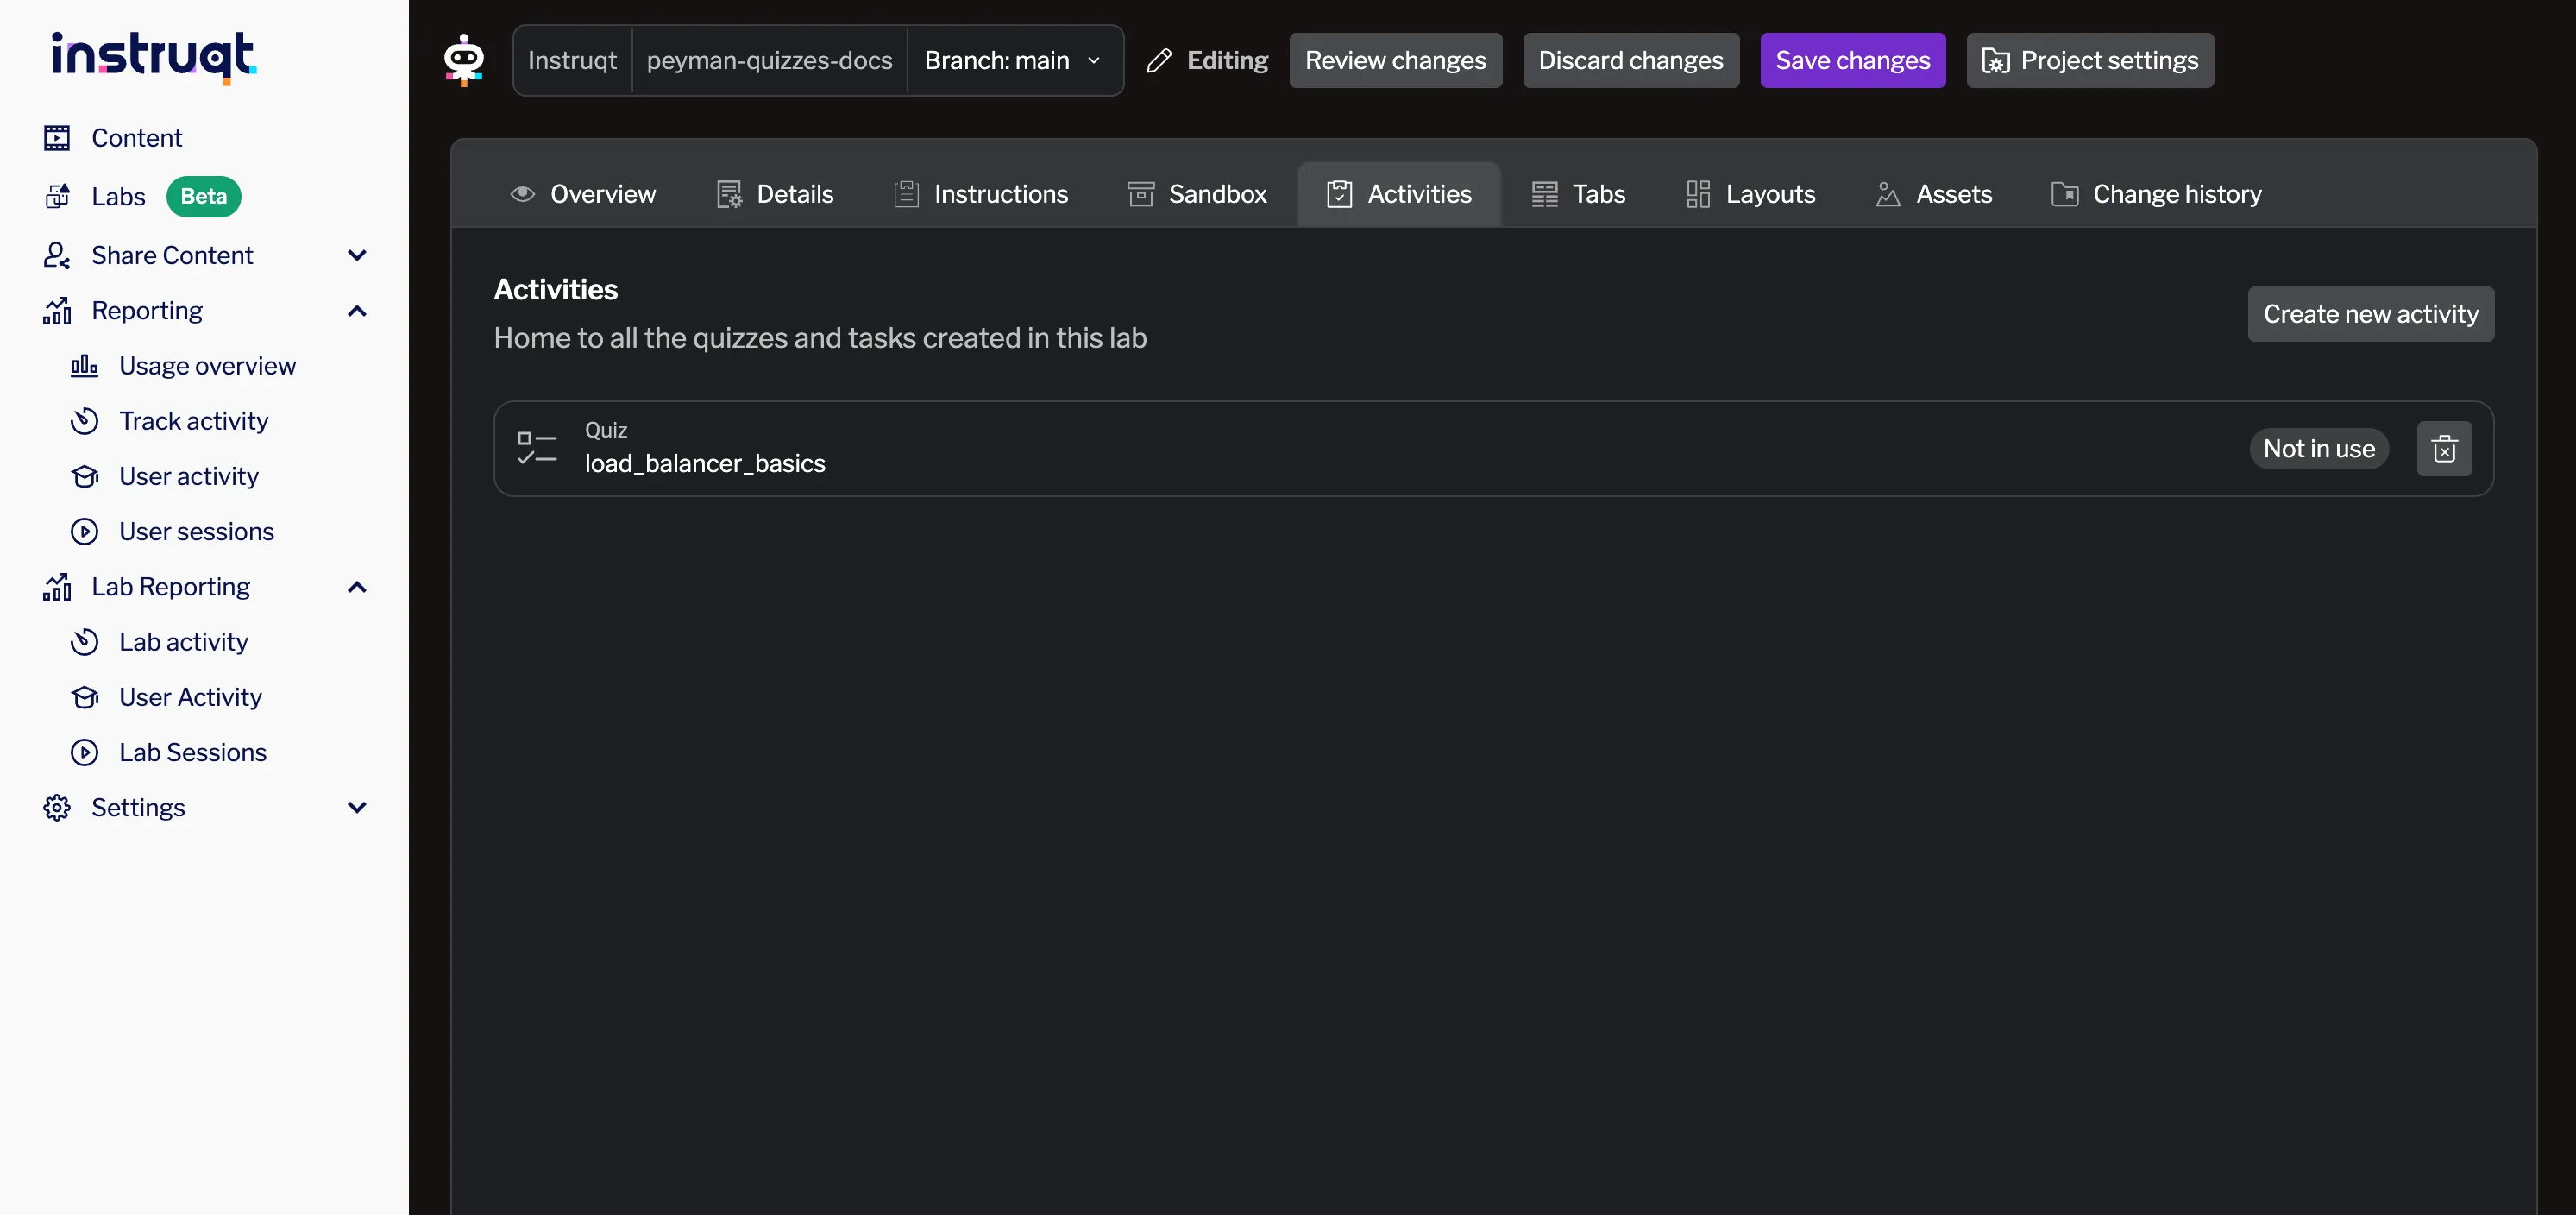Expand the Share Content section
This screenshot has height=1215, width=2576.
coord(357,255)
